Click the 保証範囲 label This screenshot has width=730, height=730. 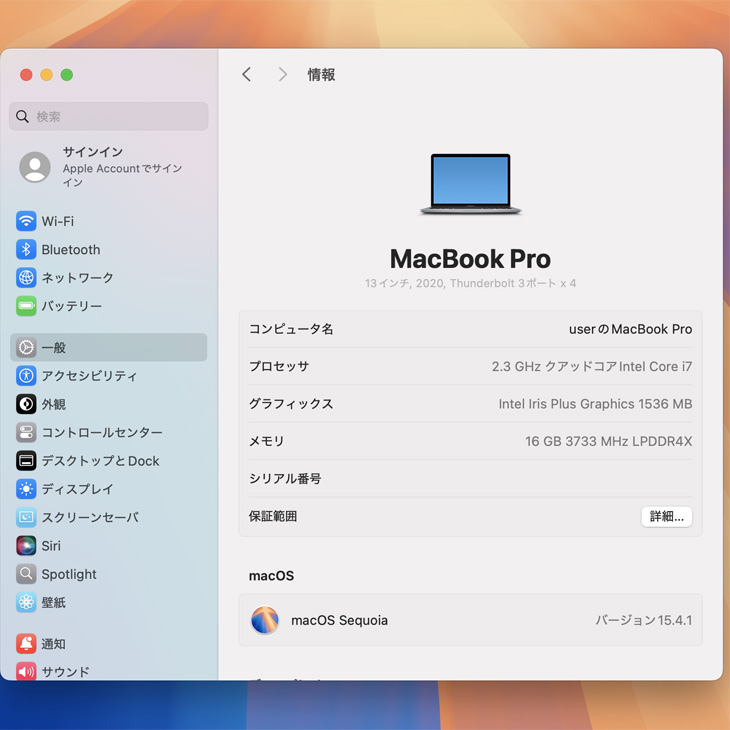point(273,516)
